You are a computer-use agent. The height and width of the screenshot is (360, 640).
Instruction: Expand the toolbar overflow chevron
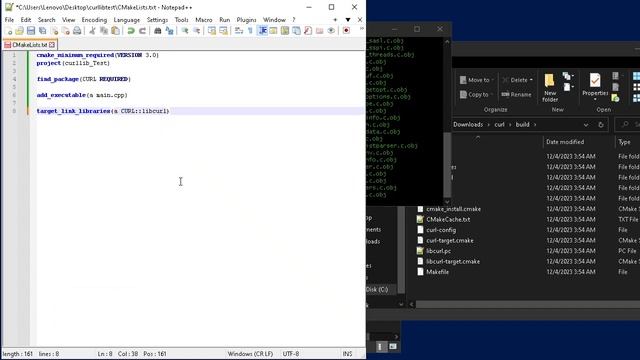(x=361, y=29)
